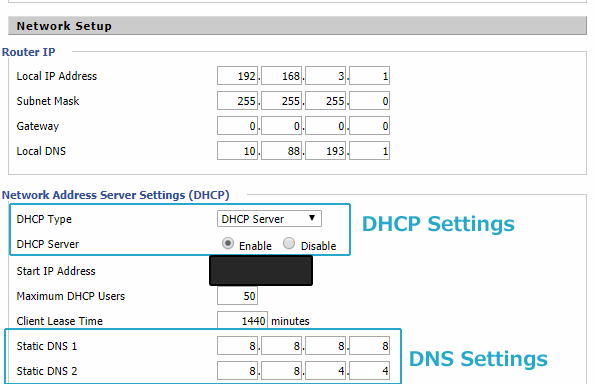Click the Subnet Mask label
Image resolution: width=594 pixels, height=384 pixels.
coord(48,101)
